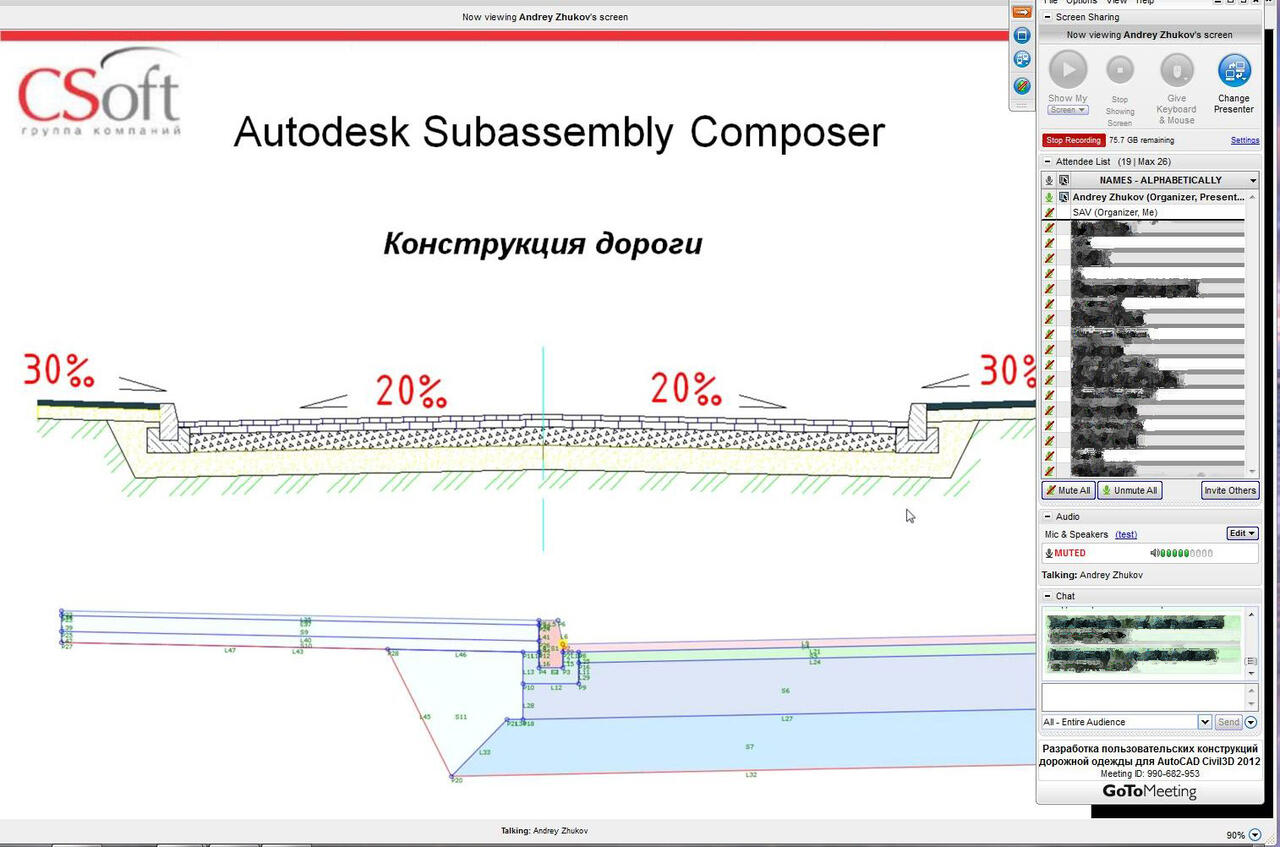Click the round arrow button beside Send
The width and height of the screenshot is (1280, 847).
click(1251, 722)
